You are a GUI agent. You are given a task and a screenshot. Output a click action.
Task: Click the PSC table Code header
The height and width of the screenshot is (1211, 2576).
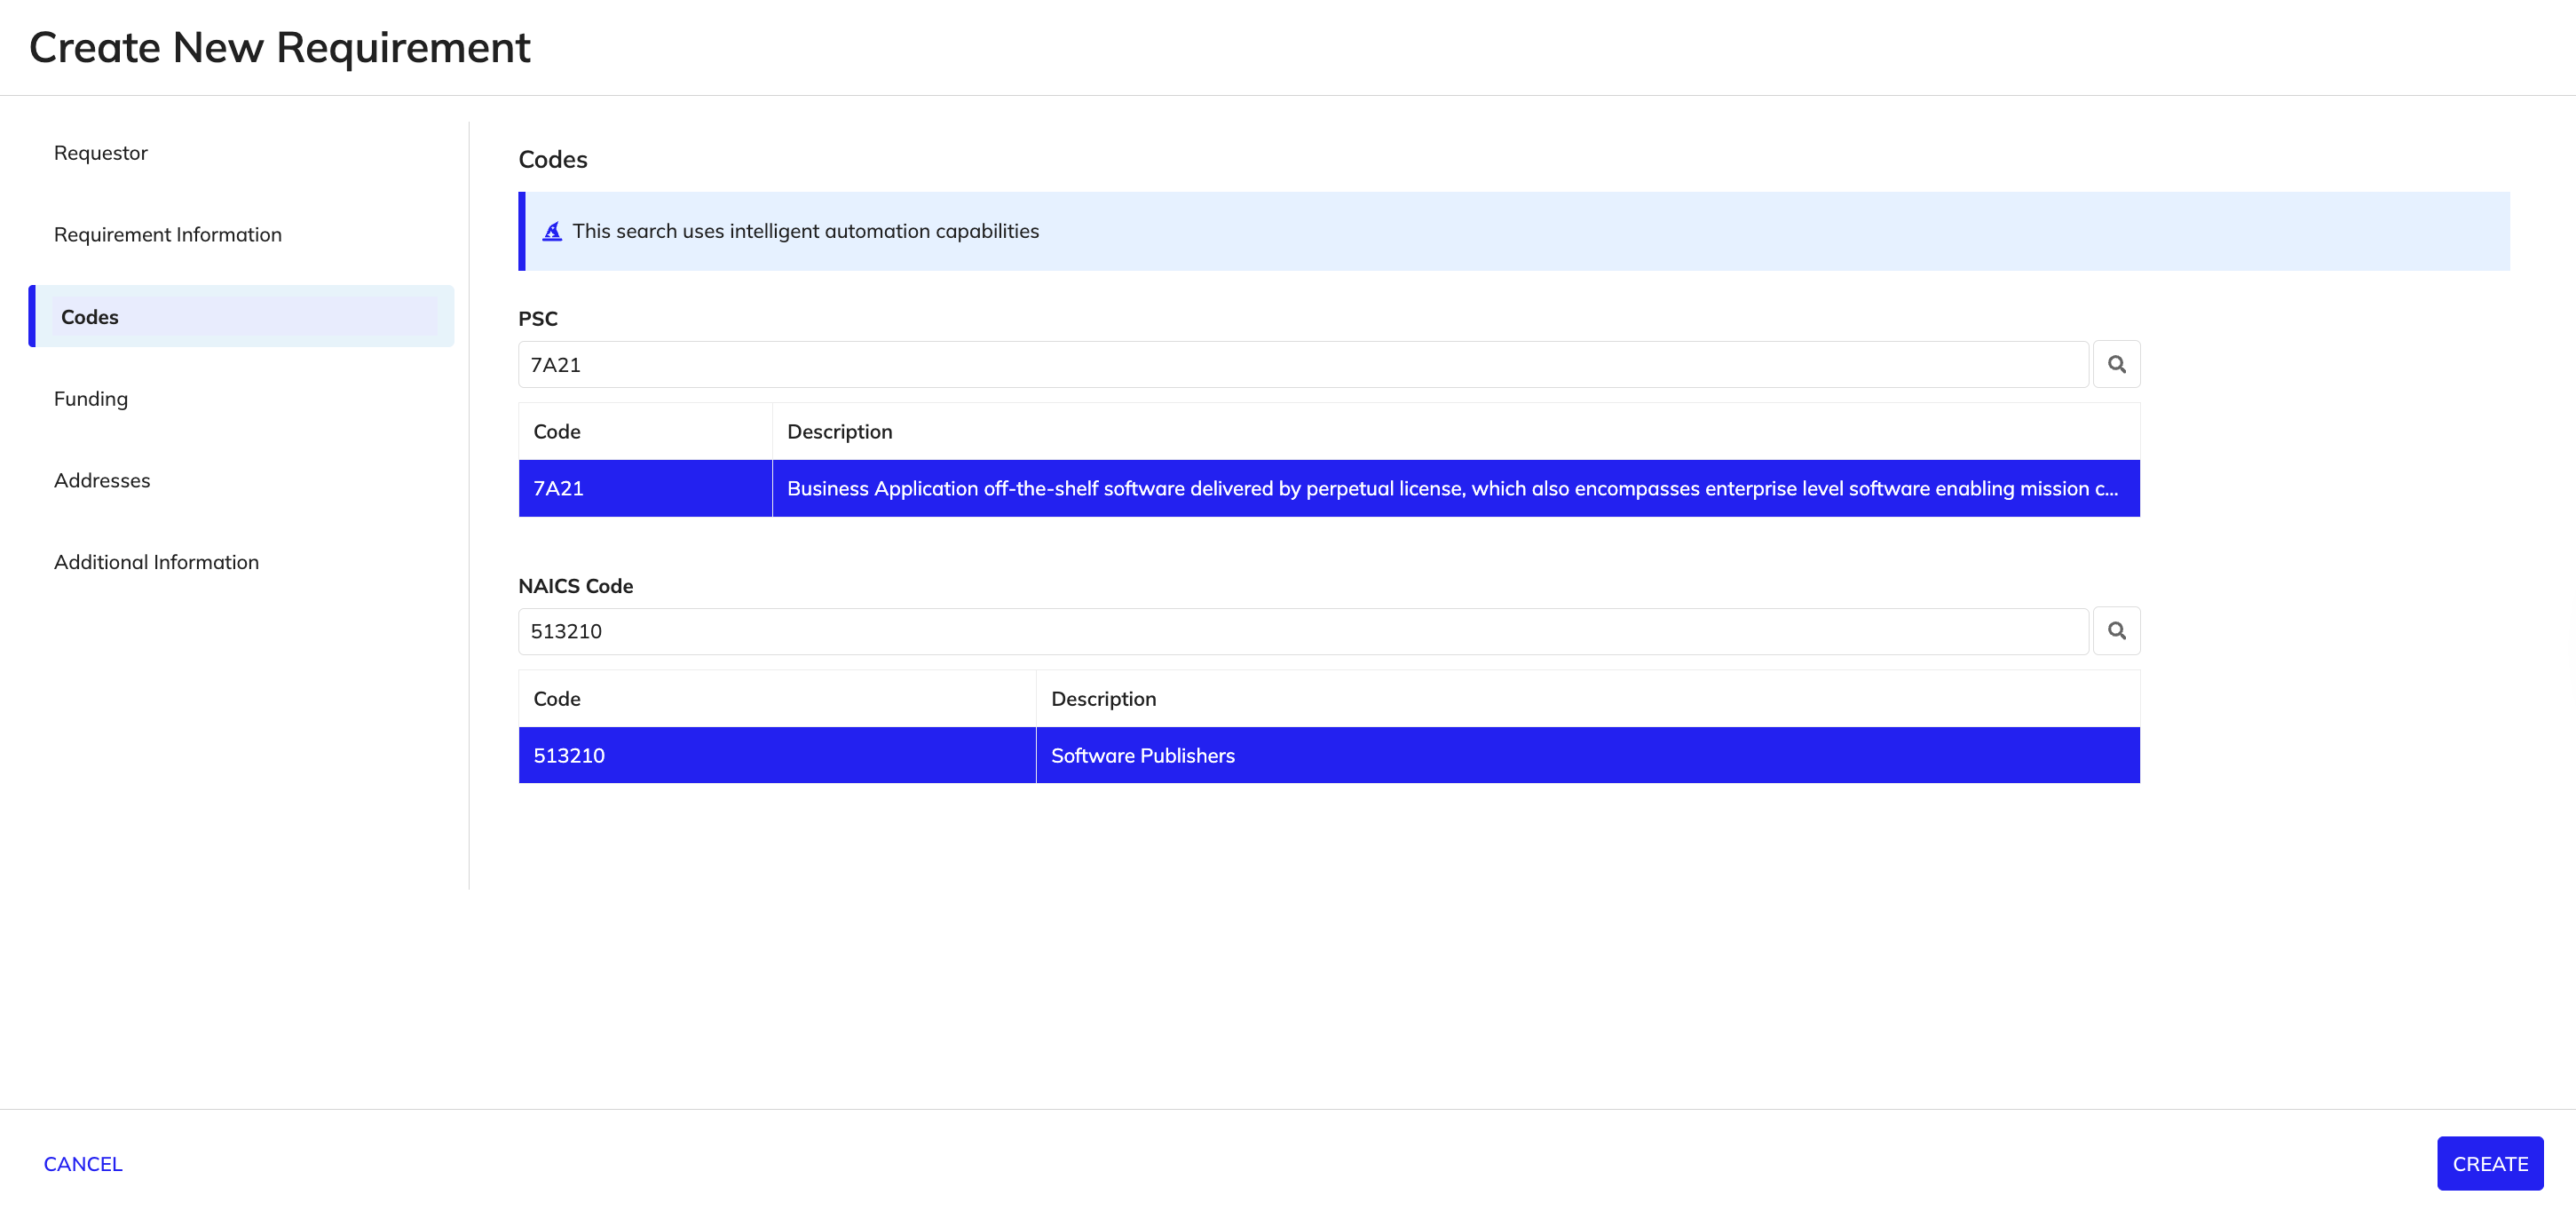645,432
